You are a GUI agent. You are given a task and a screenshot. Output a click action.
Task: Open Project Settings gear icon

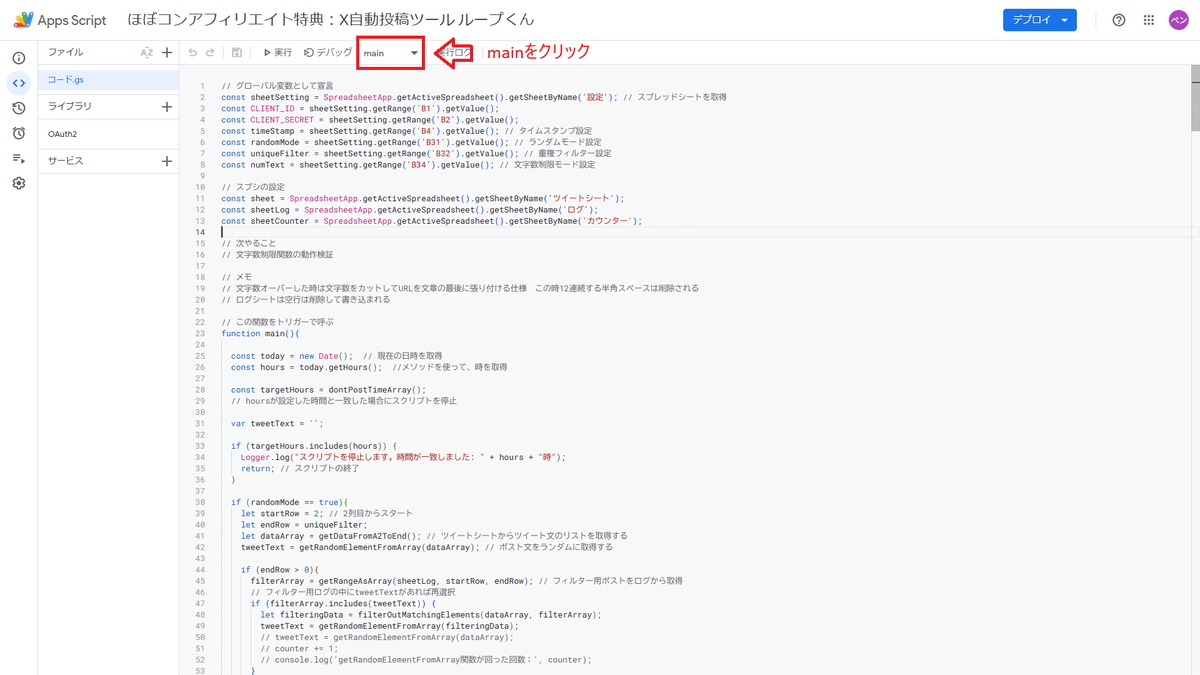coord(18,183)
